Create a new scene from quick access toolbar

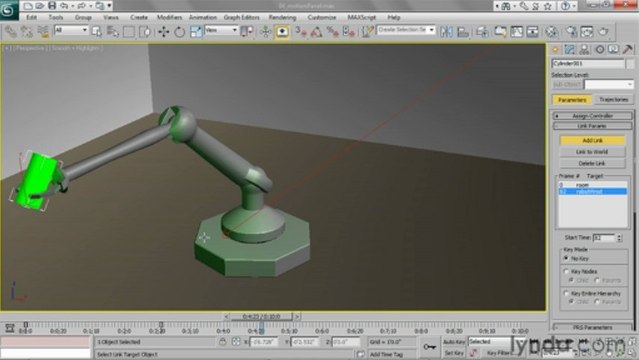click(28, 6)
